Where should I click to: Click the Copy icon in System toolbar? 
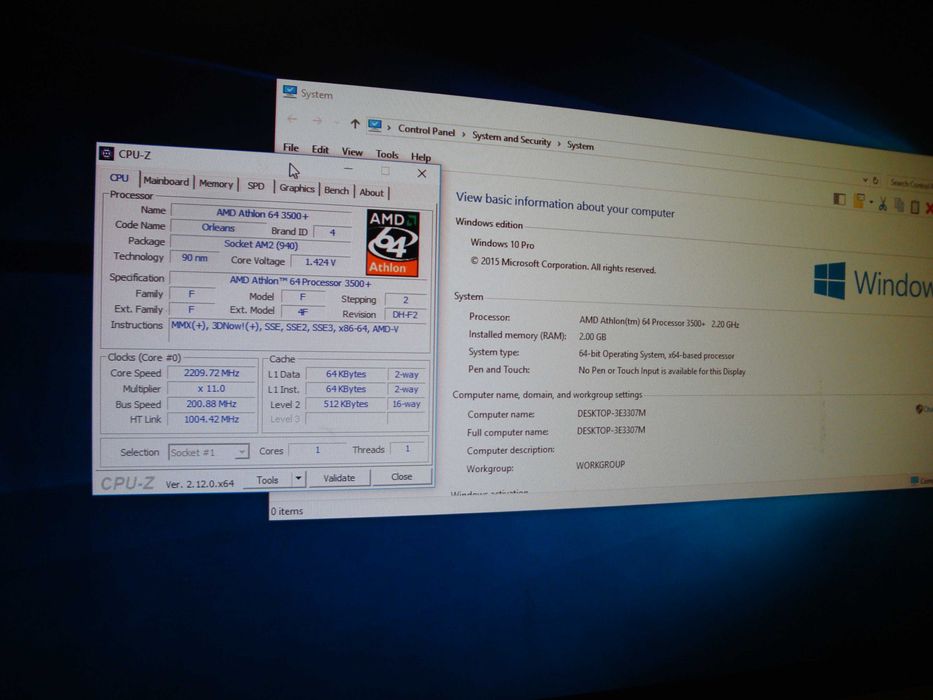coord(898,205)
